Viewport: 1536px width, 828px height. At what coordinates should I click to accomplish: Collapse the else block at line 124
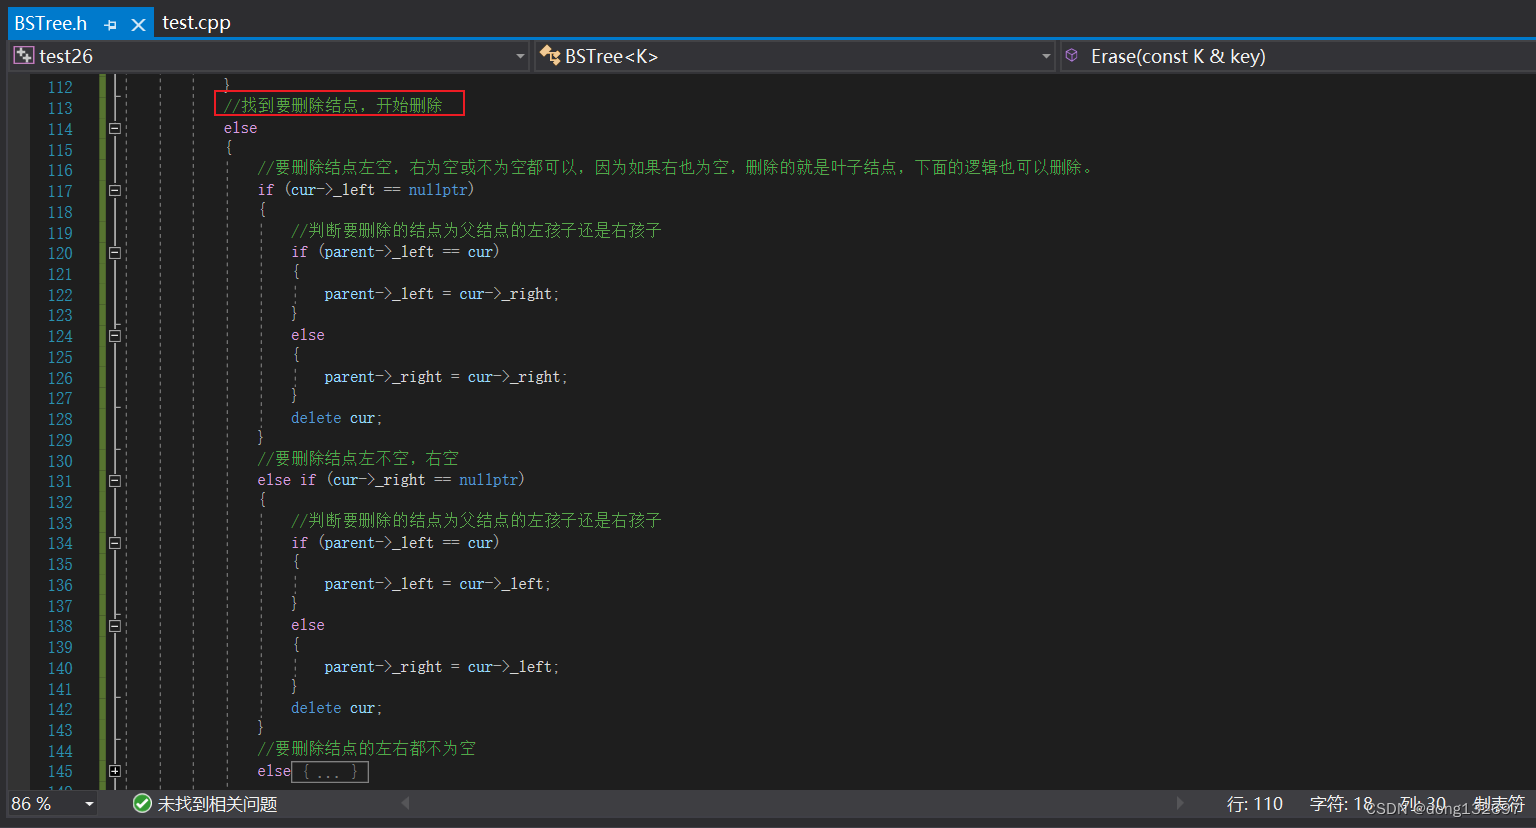[115, 336]
